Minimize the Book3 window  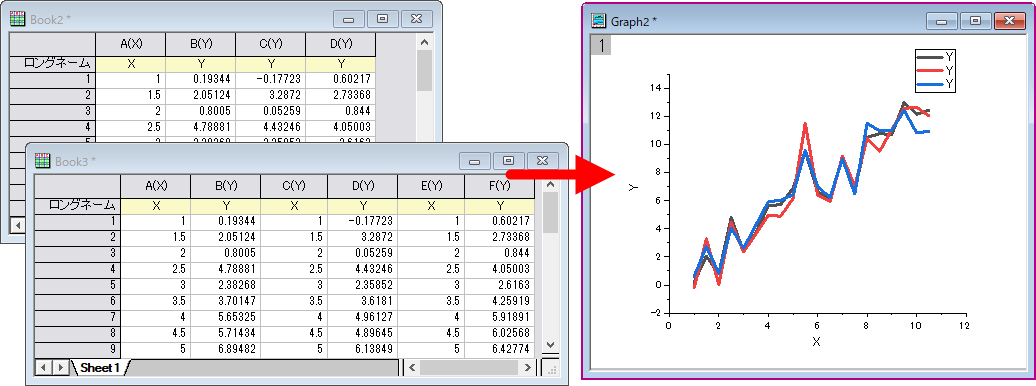coord(475,161)
